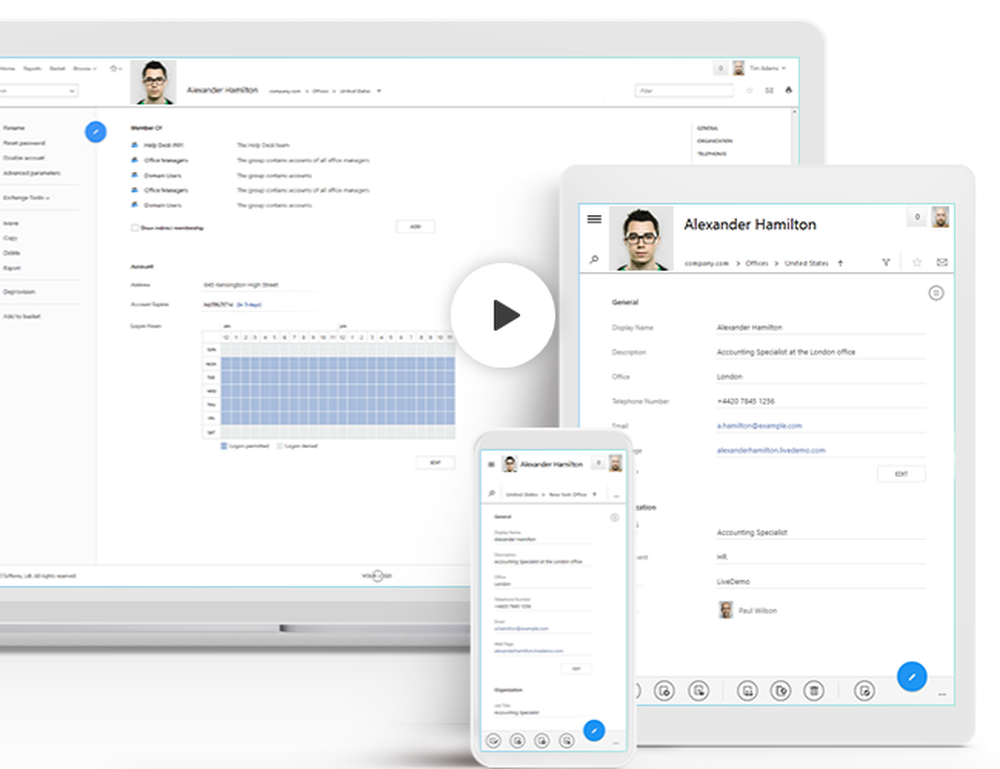This screenshot has height=769, width=1000.
Task: Click blue pencil edit button on laptop
Action: [x=96, y=132]
